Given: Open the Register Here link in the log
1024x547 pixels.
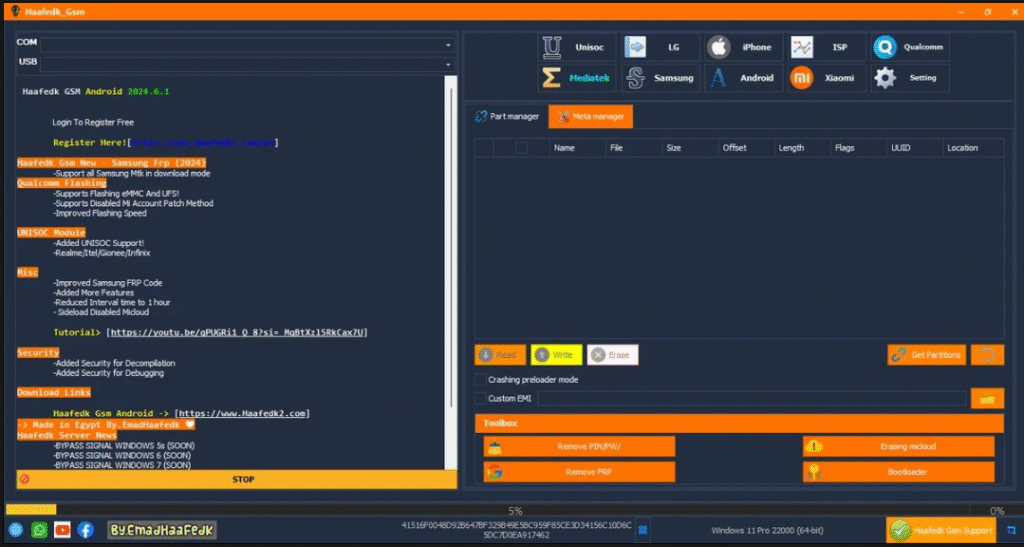Looking at the screenshot, I should pos(202,142).
